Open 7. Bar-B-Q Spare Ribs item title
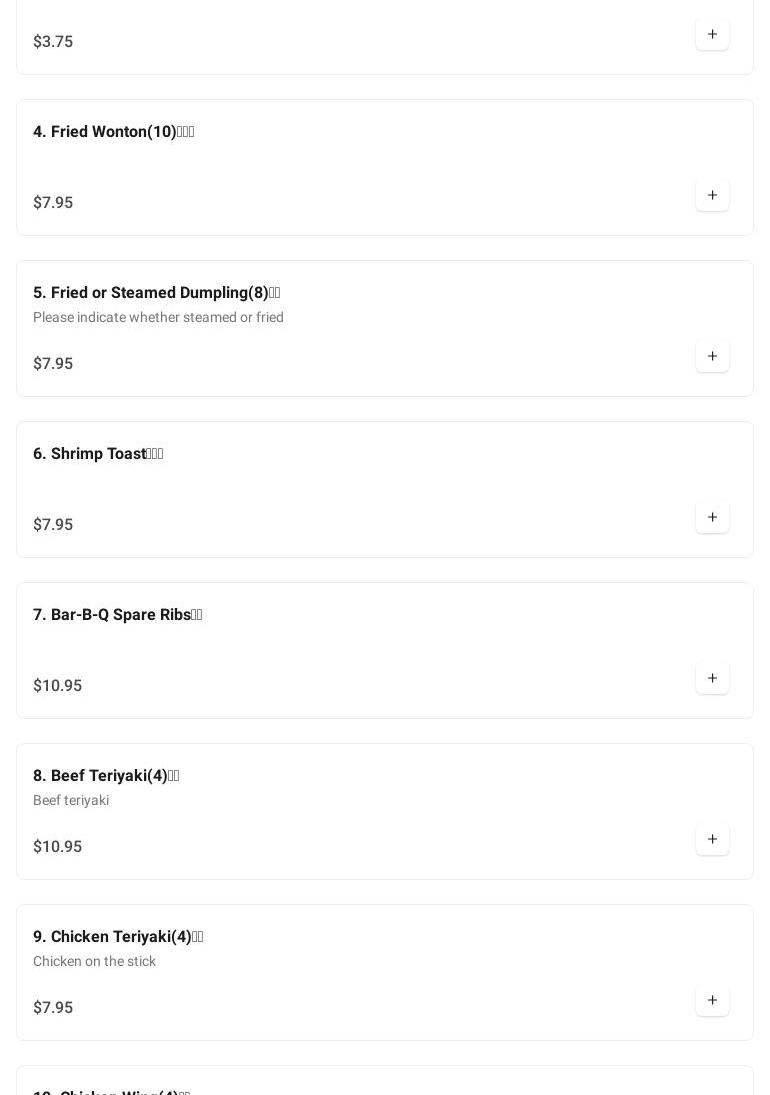Screen dimensions: 770x1095 [x=117, y=615]
